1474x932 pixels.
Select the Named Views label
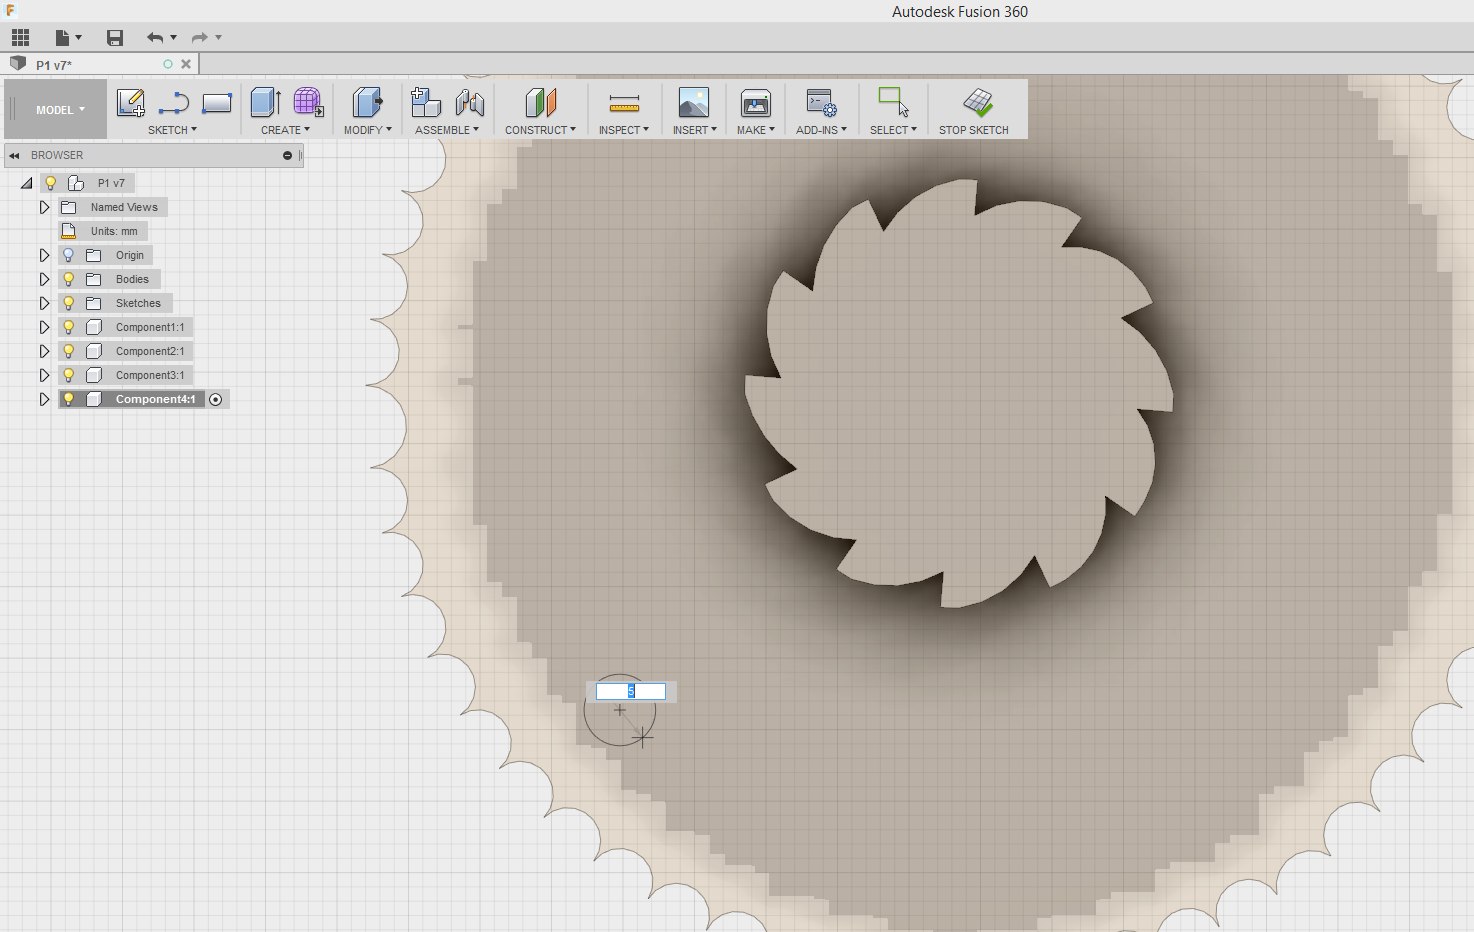pyautogui.click(x=124, y=207)
